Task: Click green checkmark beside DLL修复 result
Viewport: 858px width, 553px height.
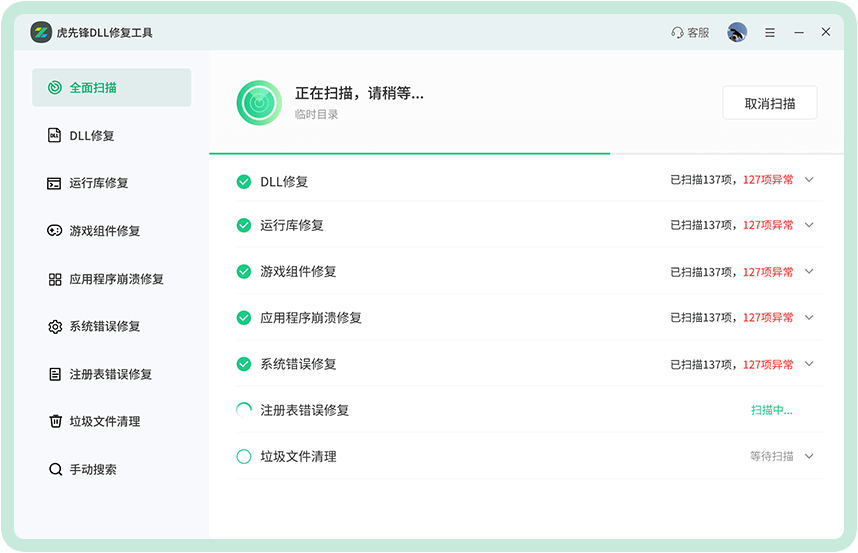Action: pos(243,181)
